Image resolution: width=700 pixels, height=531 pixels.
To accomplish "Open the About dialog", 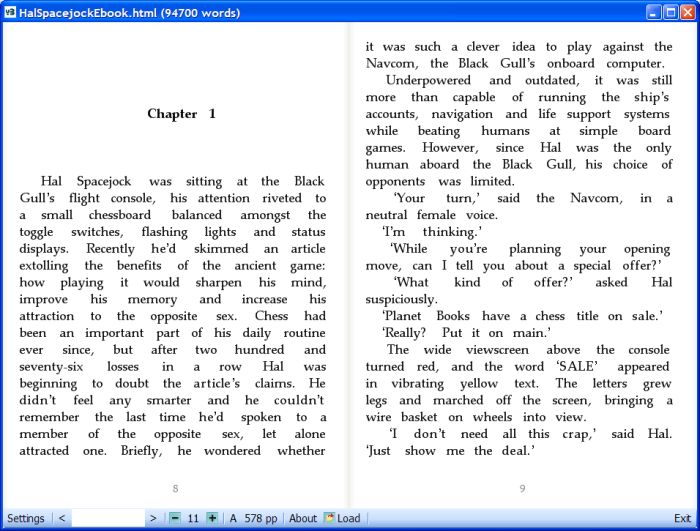I will [303, 518].
